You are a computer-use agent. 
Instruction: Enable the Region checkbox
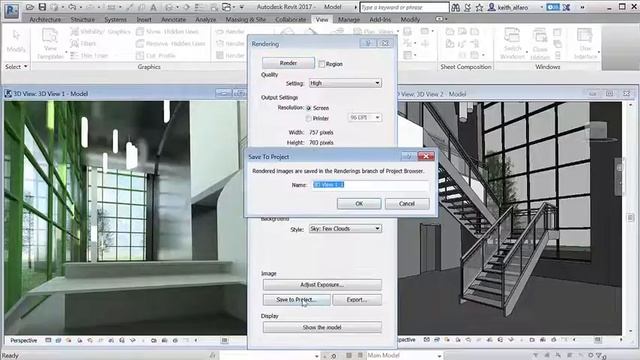322,64
